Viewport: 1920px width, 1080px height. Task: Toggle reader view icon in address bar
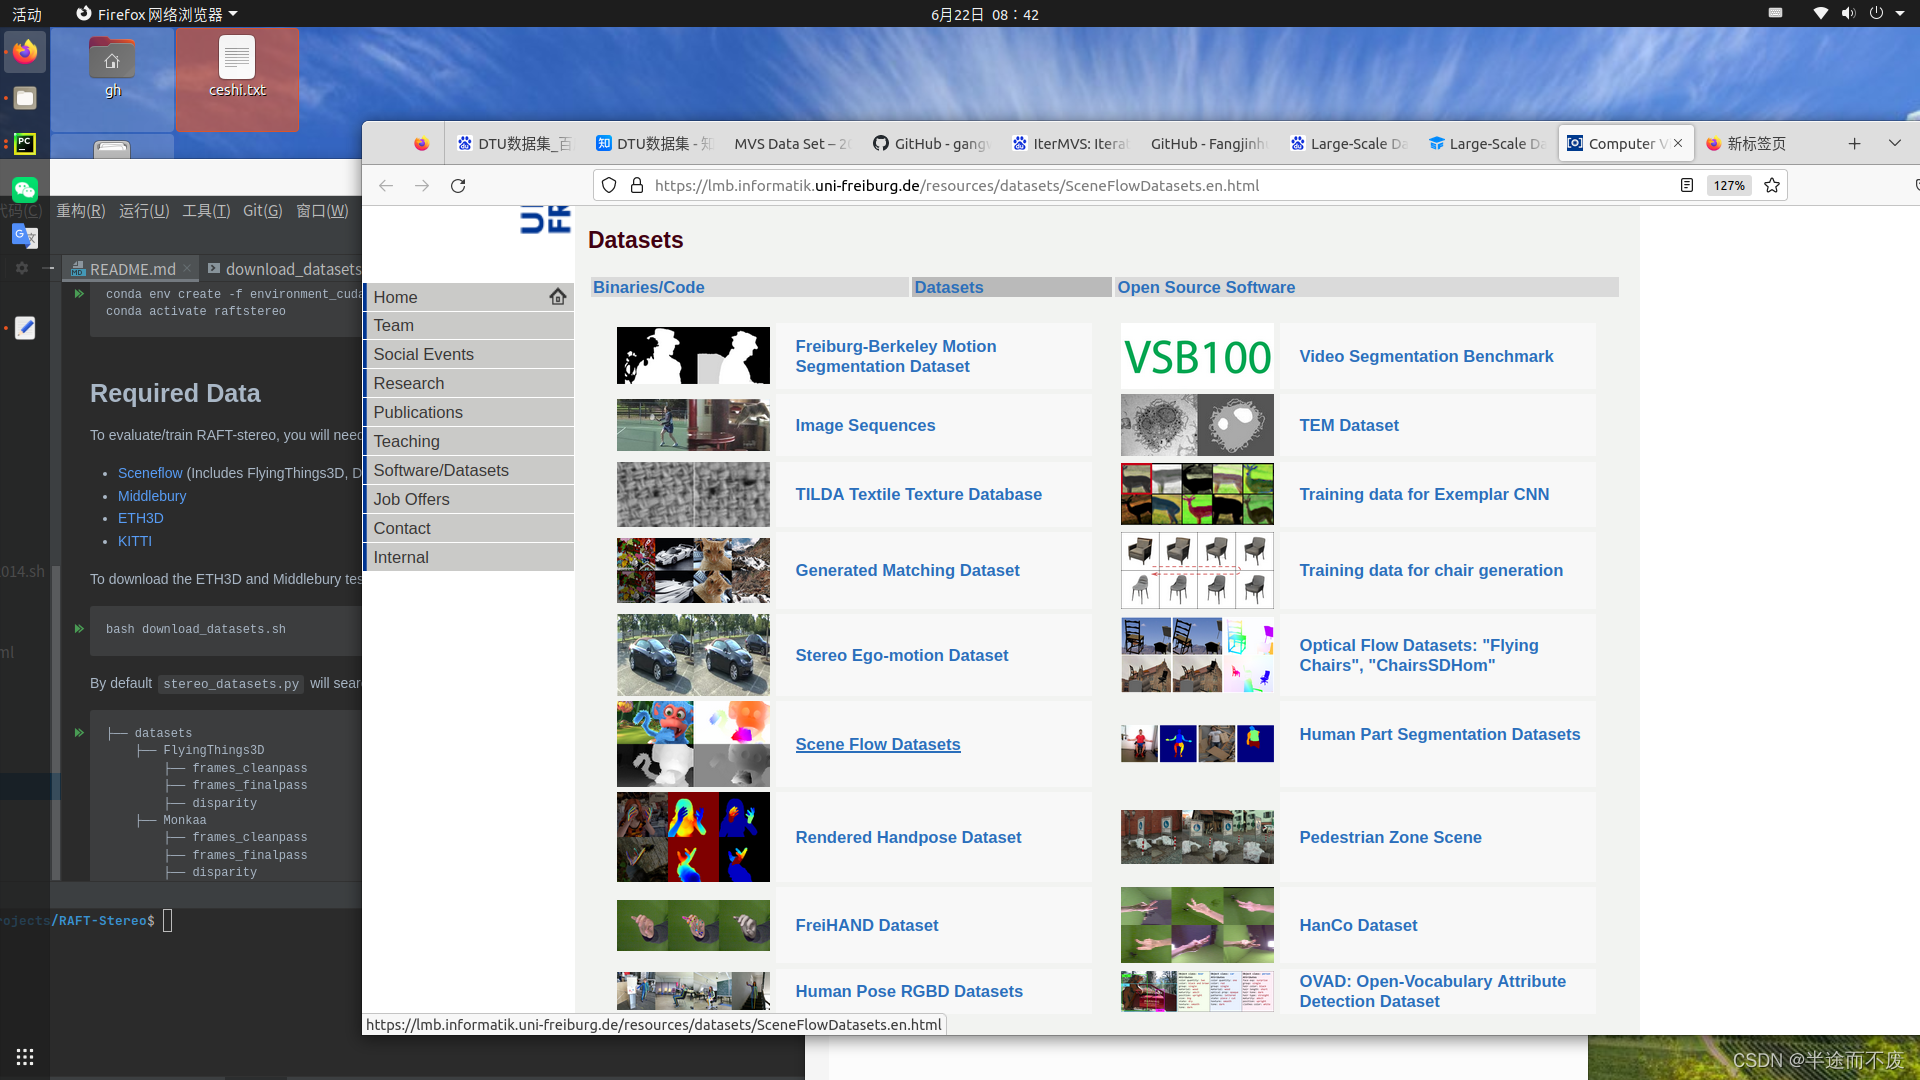click(x=1687, y=186)
